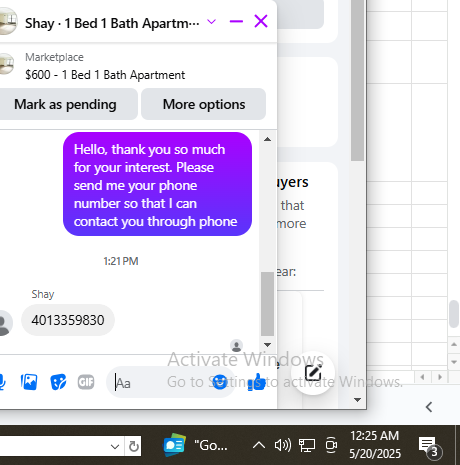The image size is (460, 465).
Task: Send a thumbs up like
Action: click(x=257, y=382)
